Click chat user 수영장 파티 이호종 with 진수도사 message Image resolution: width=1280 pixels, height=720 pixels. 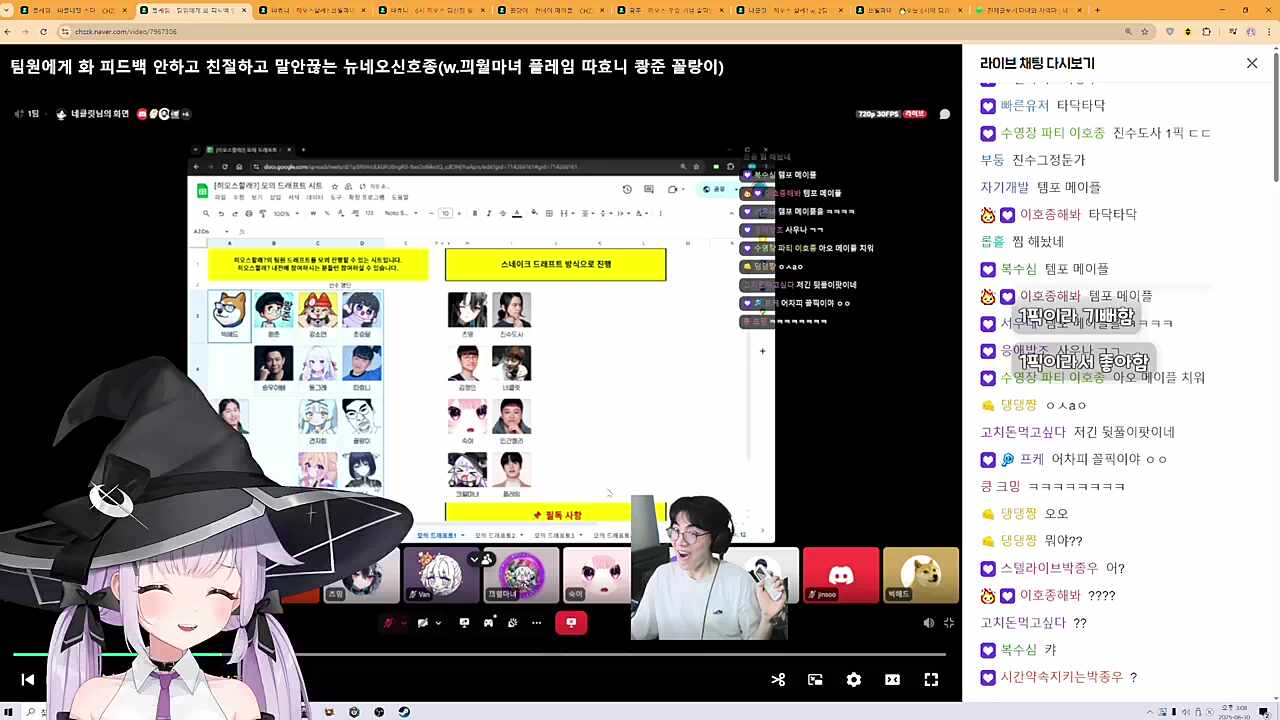[x=1052, y=133]
